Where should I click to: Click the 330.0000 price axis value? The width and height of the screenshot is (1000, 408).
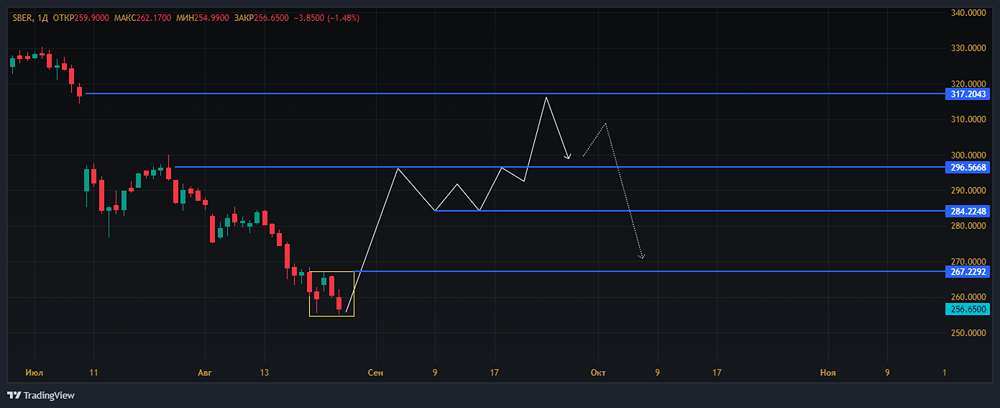967,48
